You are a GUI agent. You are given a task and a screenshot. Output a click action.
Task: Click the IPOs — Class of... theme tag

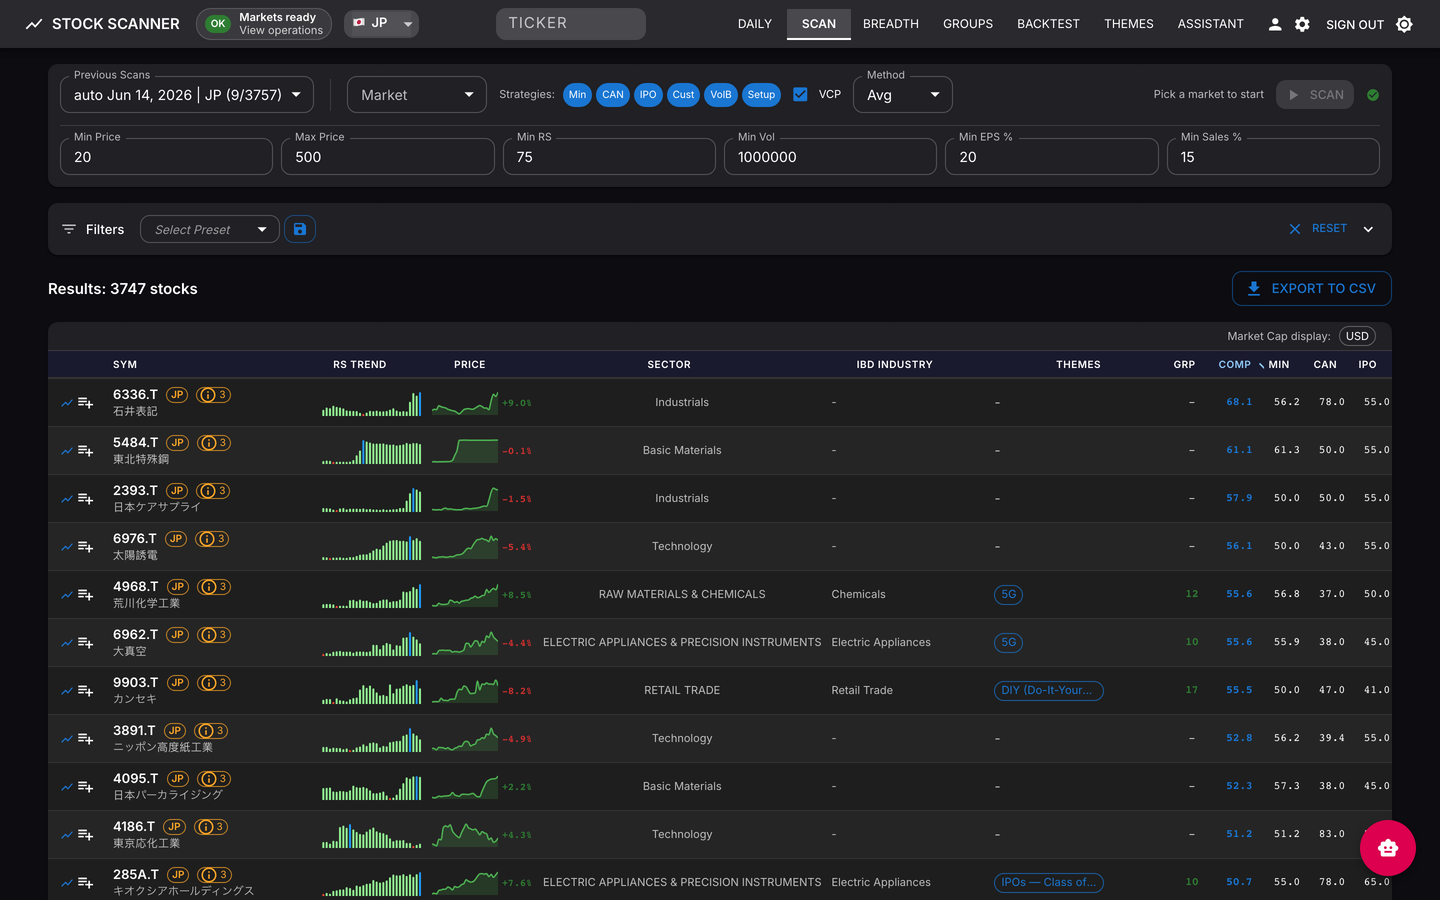coord(1049,883)
